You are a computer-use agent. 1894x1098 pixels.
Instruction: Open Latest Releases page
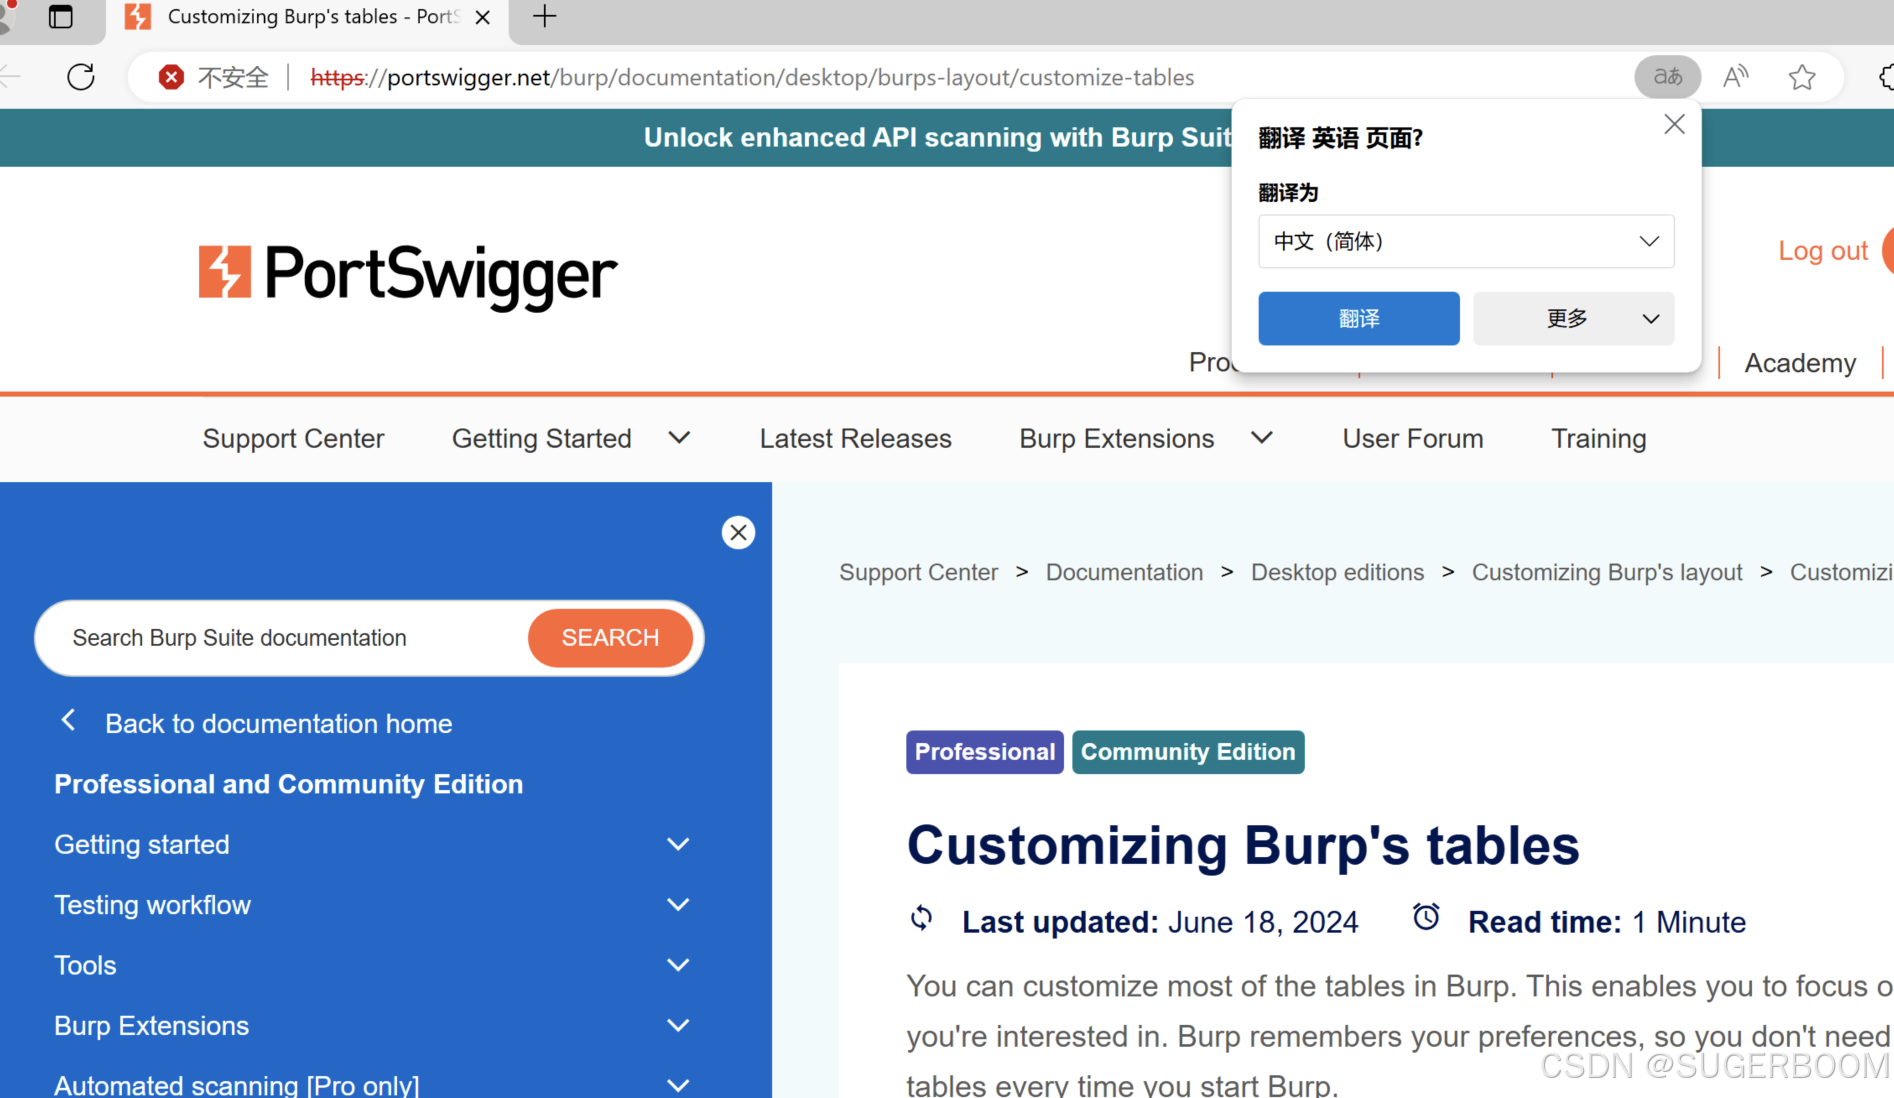point(855,438)
